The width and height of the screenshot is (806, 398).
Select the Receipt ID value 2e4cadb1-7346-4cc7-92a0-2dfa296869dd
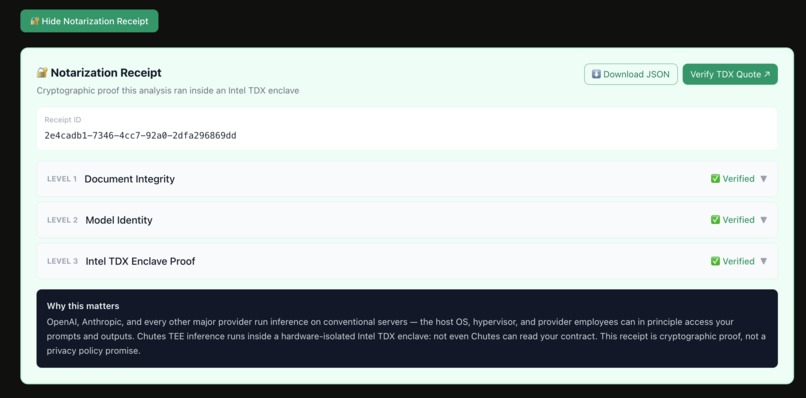click(x=140, y=136)
